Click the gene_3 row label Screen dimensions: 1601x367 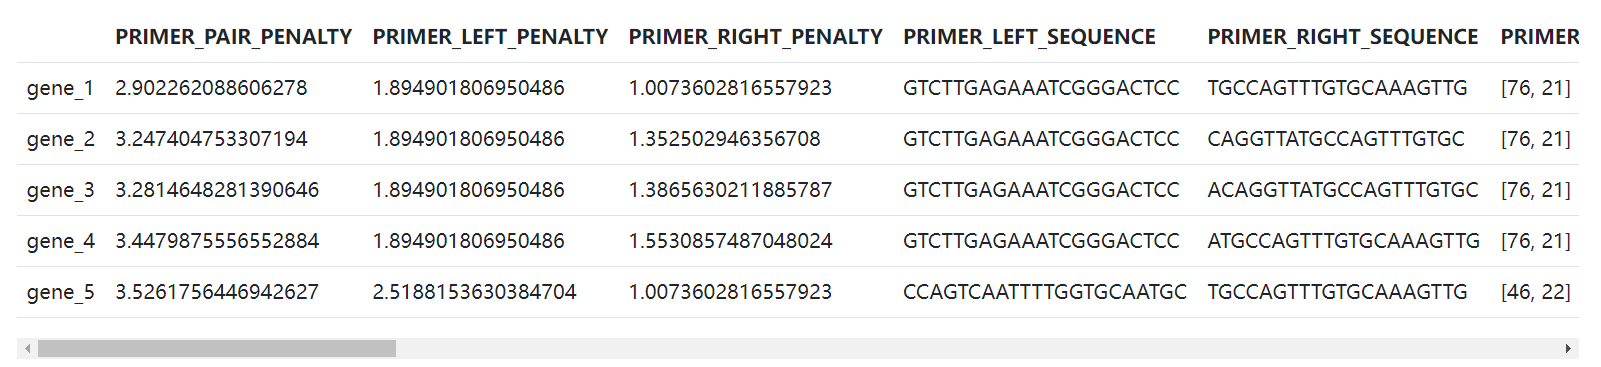click(x=60, y=190)
